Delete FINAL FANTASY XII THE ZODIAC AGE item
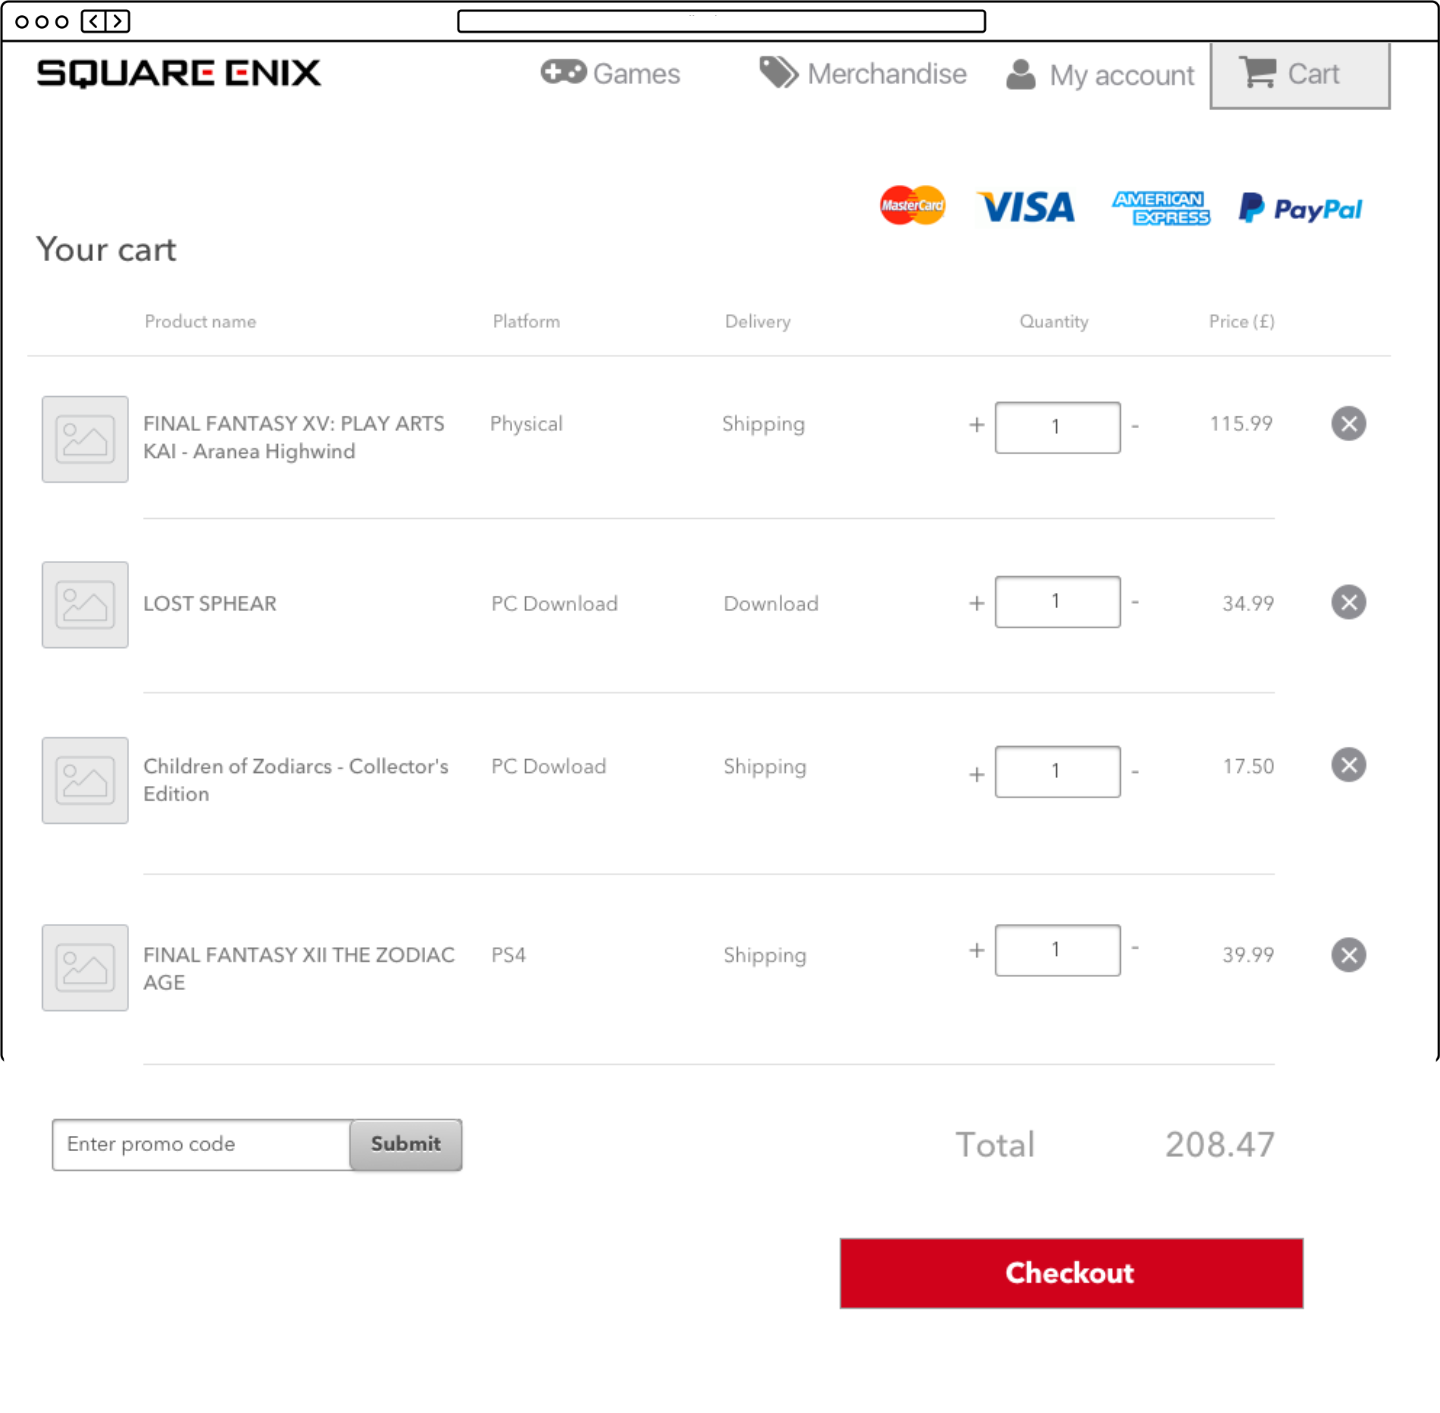The width and height of the screenshot is (1440, 1413). (x=1348, y=955)
